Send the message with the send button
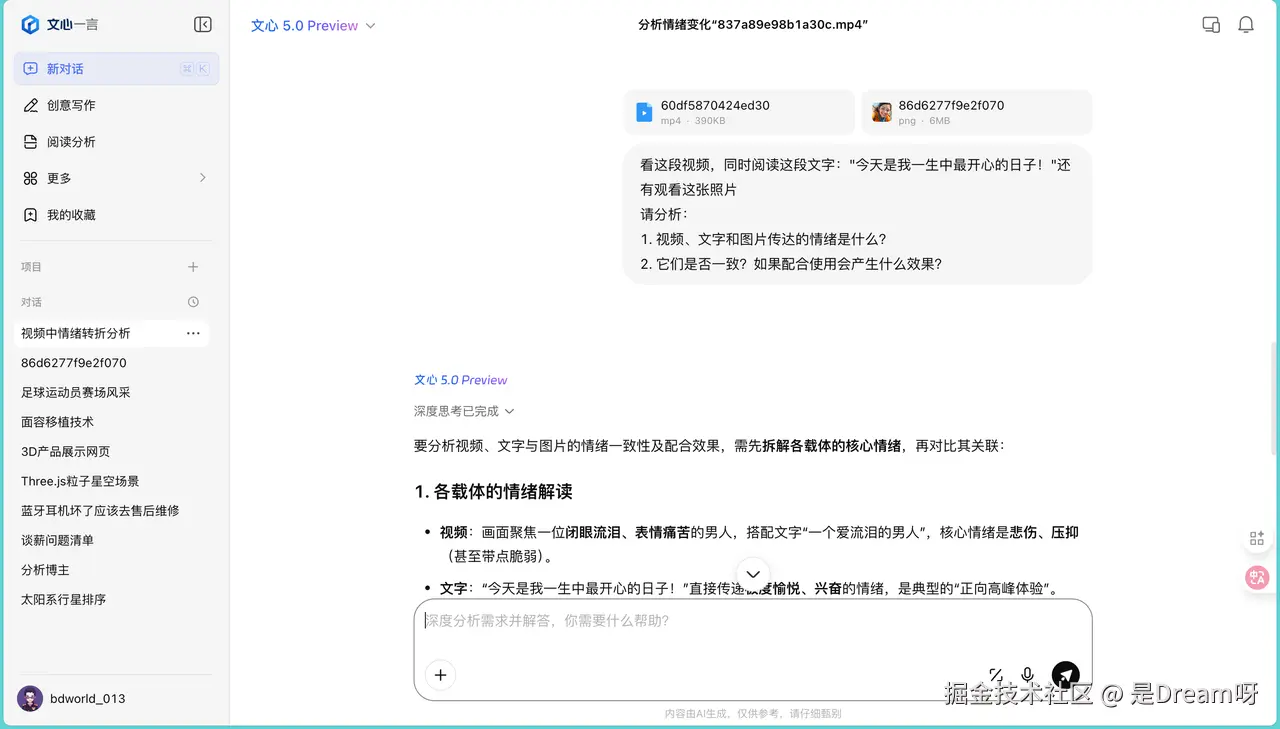Screen dimensions: 1280x729 click(x=1066, y=675)
